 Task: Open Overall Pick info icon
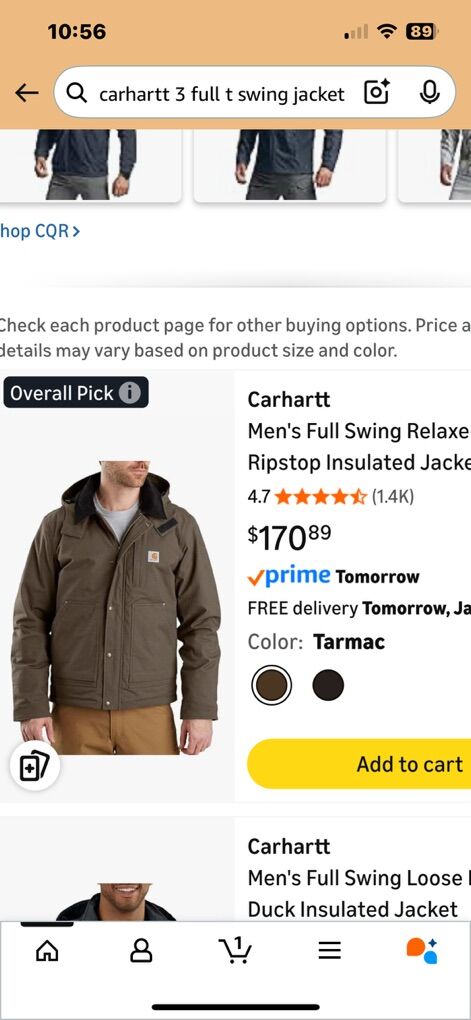[x=129, y=393]
